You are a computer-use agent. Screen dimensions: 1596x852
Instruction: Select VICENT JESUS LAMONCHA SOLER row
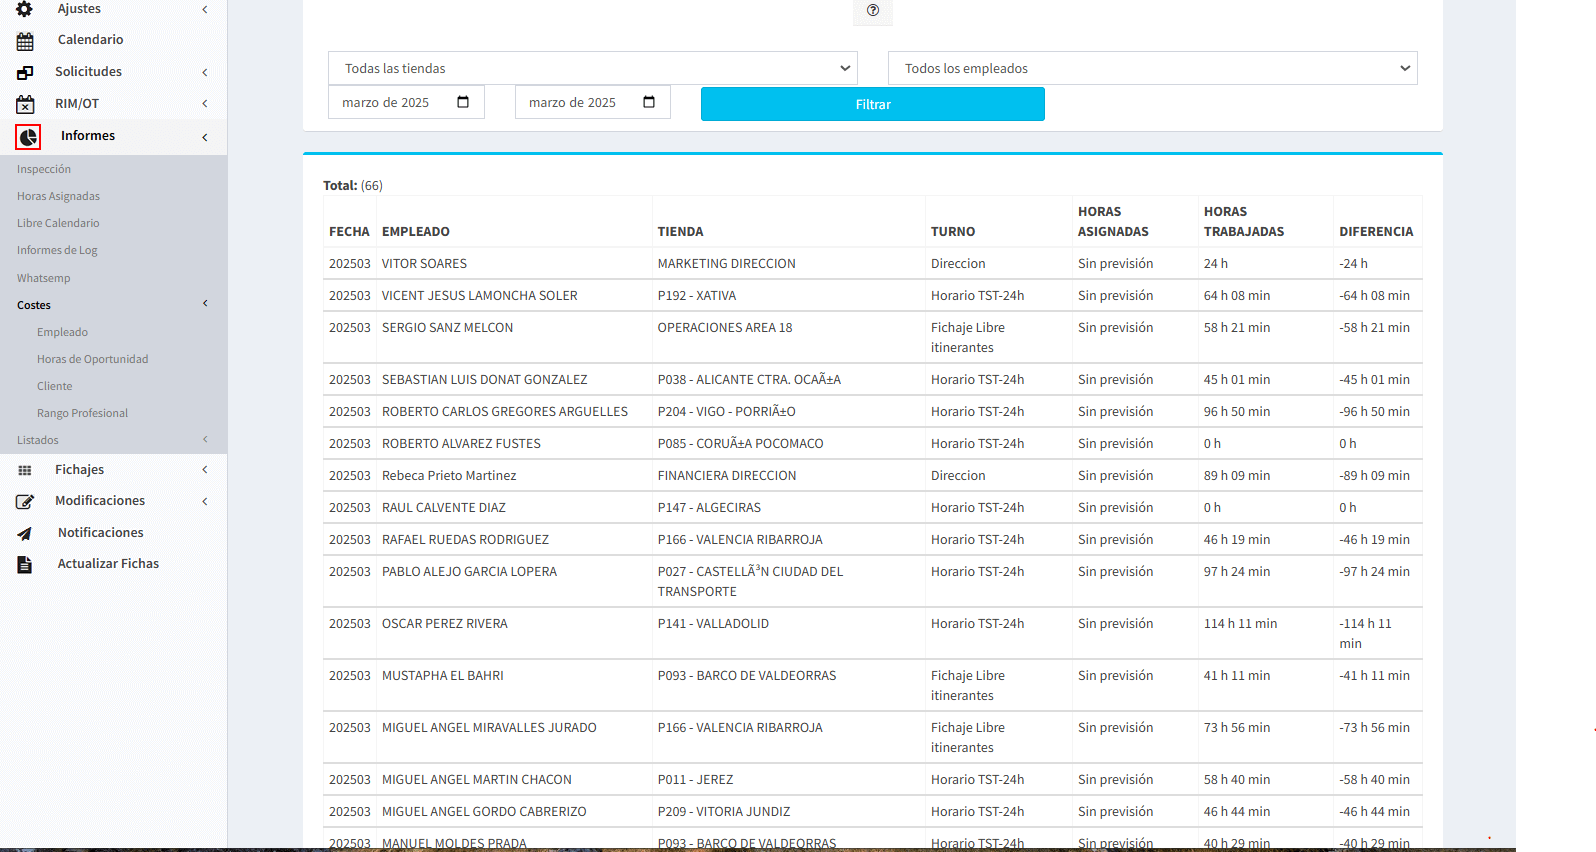click(x=873, y=295)
